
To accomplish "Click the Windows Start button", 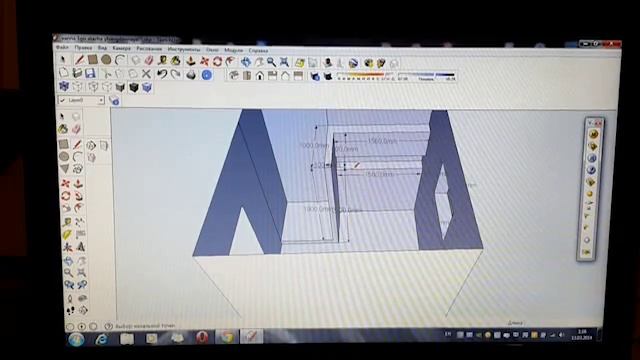I will [x=76, y=339].
